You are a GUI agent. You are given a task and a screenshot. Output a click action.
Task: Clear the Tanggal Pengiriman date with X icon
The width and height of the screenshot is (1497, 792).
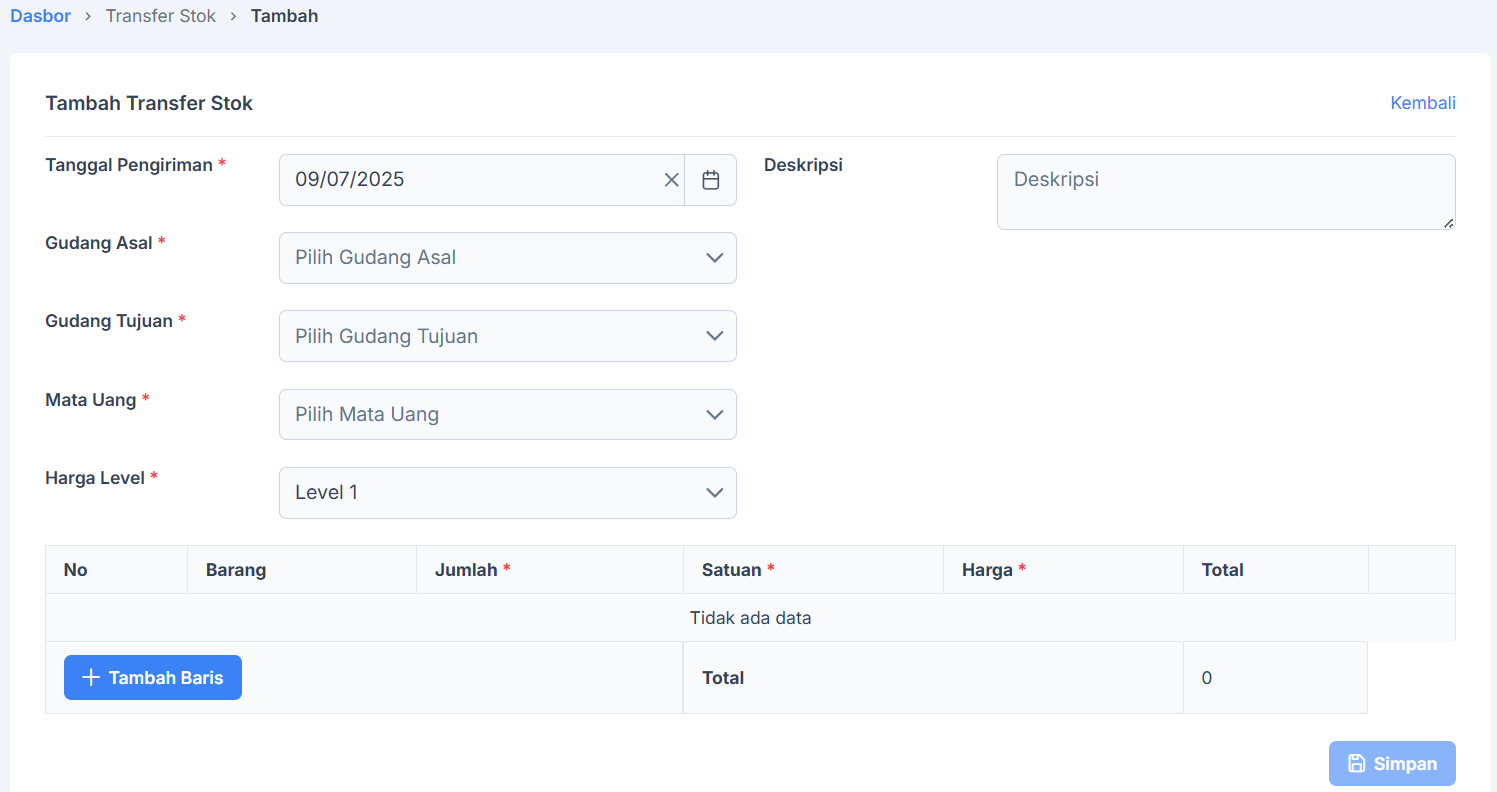pyautogui.click(x=671, y=180)
